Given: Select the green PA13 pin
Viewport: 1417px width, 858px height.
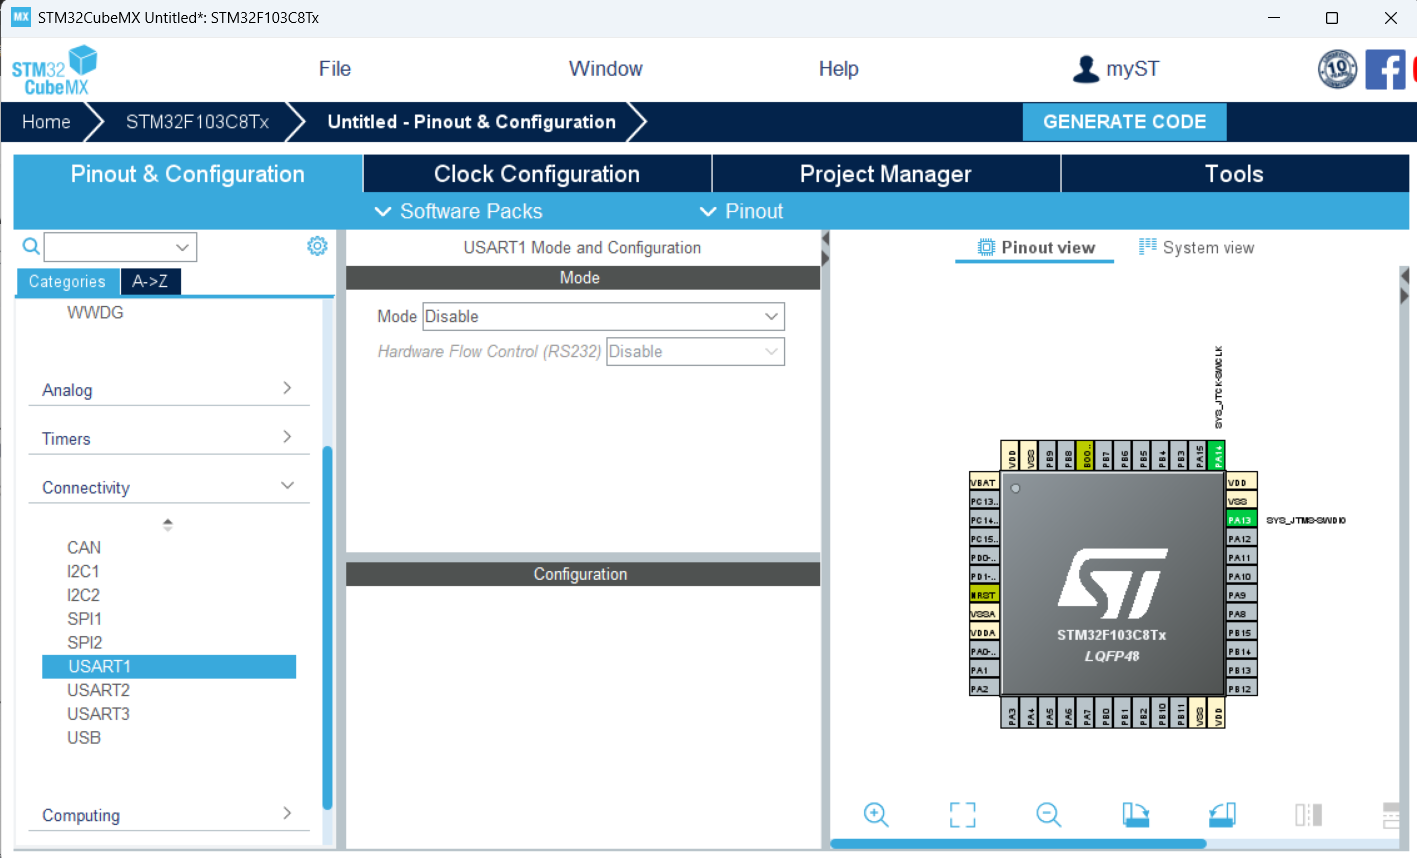Looking at the screenshot, I should (1241, 520).
